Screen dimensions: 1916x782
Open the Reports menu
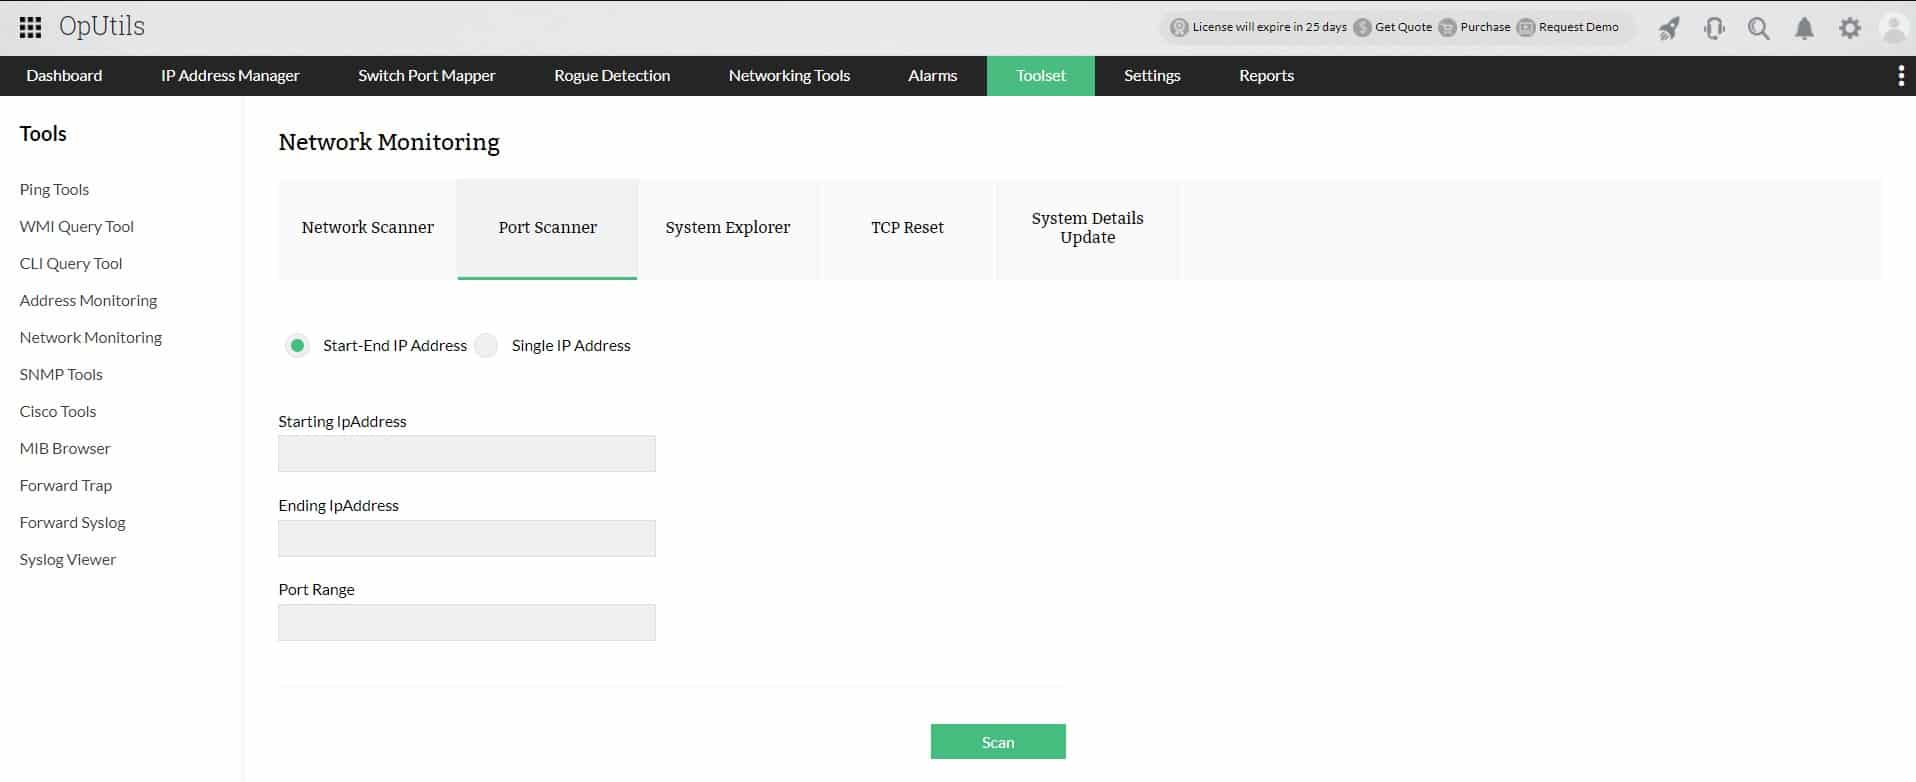pyautogui.click(x=1266, y=76)
